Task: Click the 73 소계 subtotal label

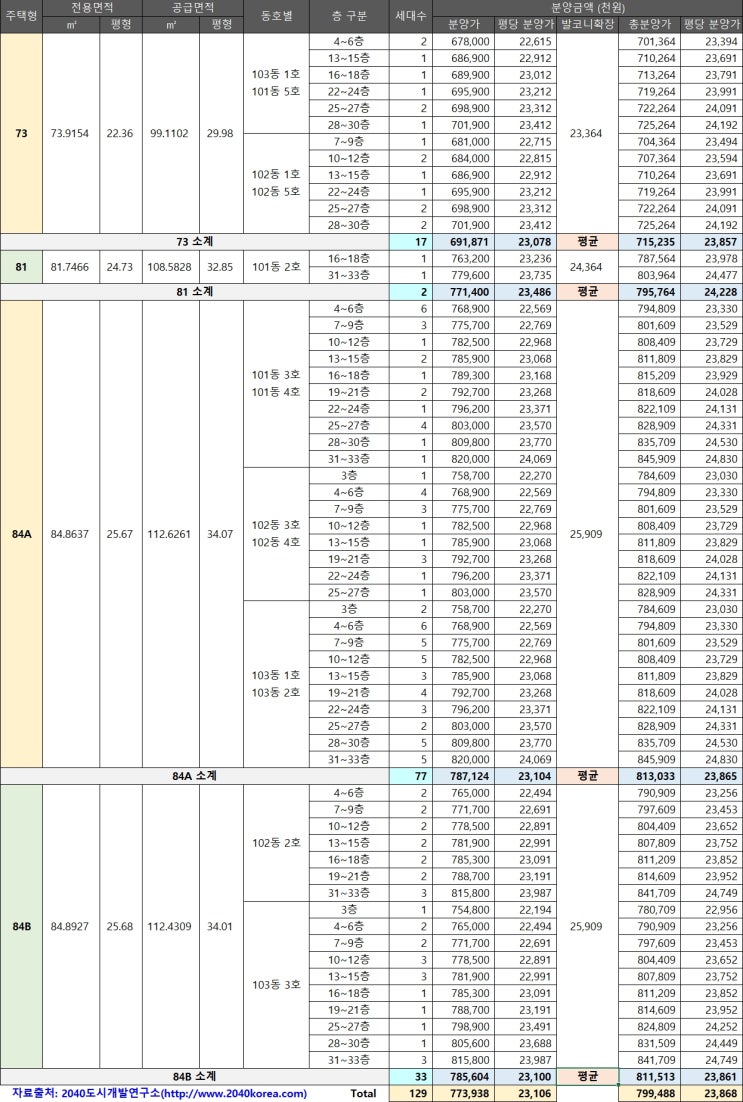Action: [x=195, y=241]
